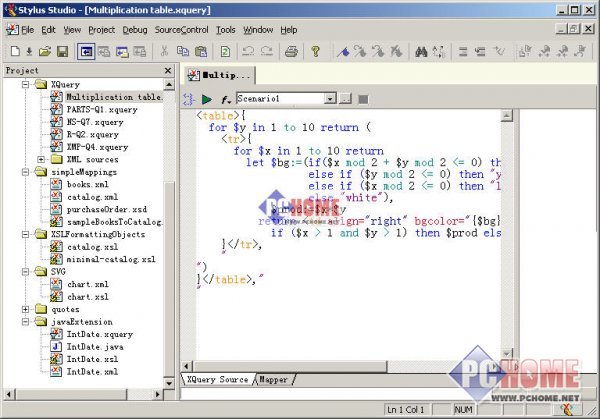Close the Project panel with X

168,70
